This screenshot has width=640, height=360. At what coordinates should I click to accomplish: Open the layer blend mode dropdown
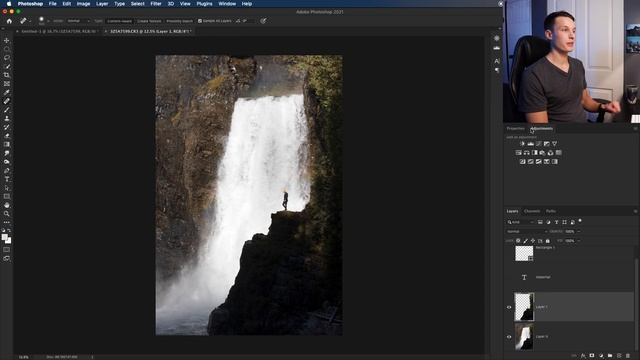(527, 231)
